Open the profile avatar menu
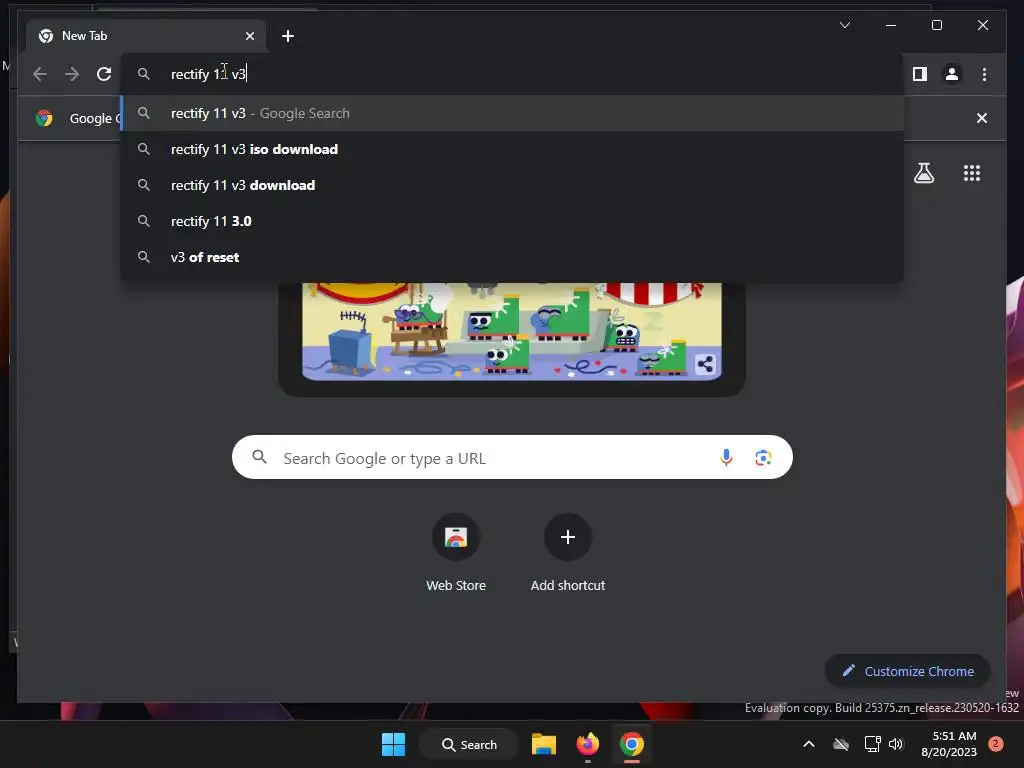Image resolution: width=1024 pixels, height=768 pixels. coord(952,74)
